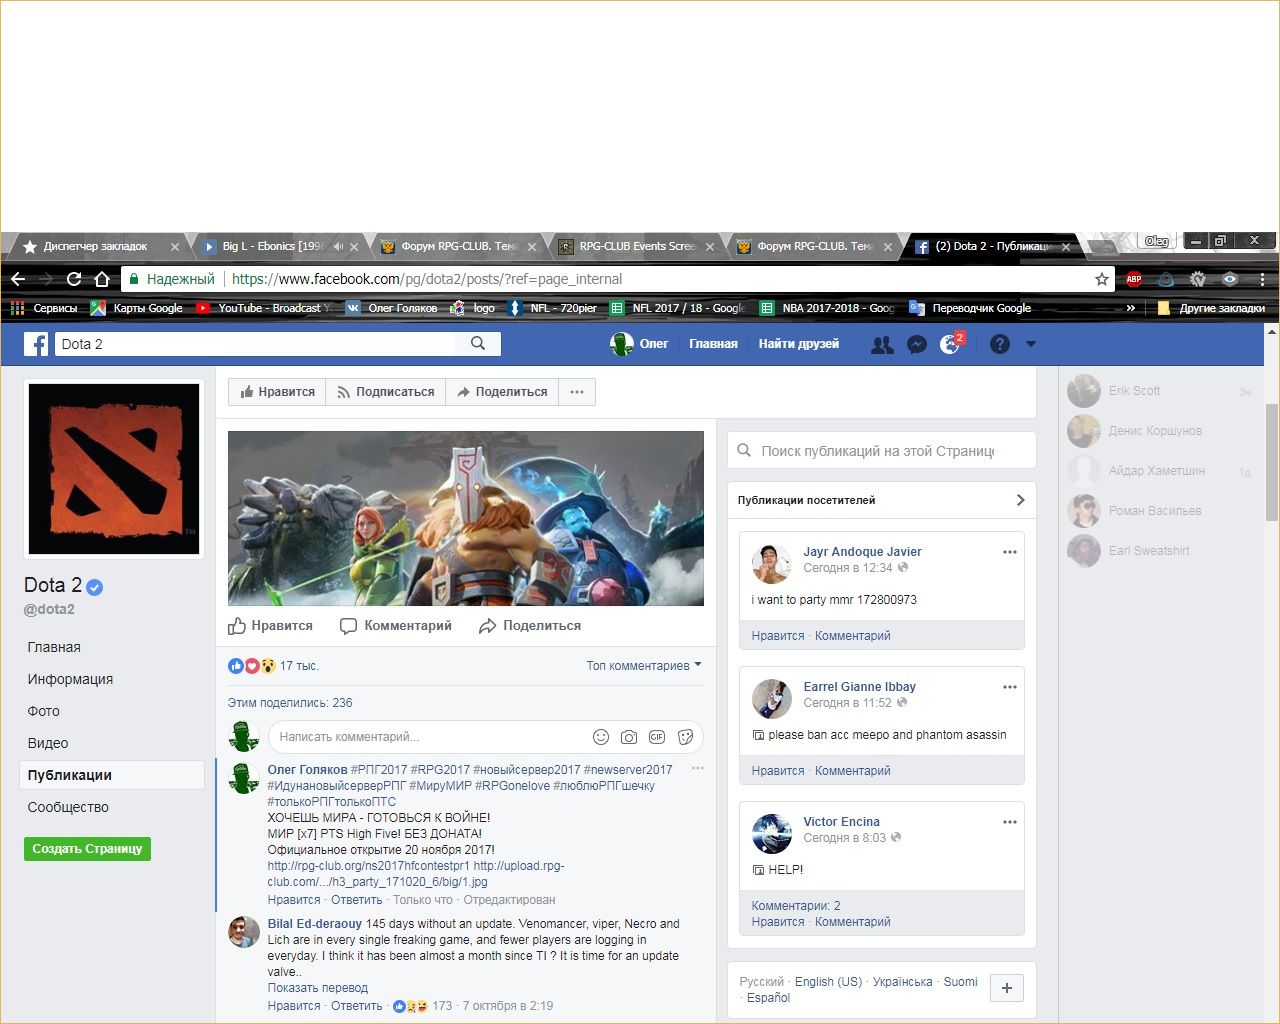Open the Топ комментариев sort dropdown
This screenshot has width=1280, height=1024.
click(644, 666)
